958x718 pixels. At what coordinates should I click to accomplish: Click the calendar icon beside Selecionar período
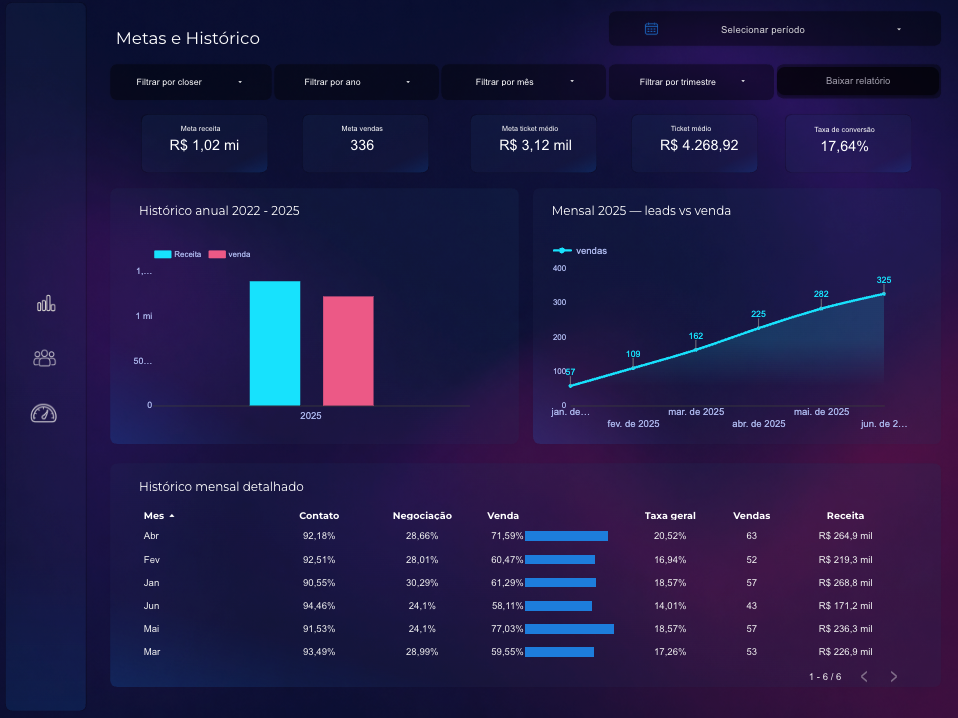[x=651, y=29]
